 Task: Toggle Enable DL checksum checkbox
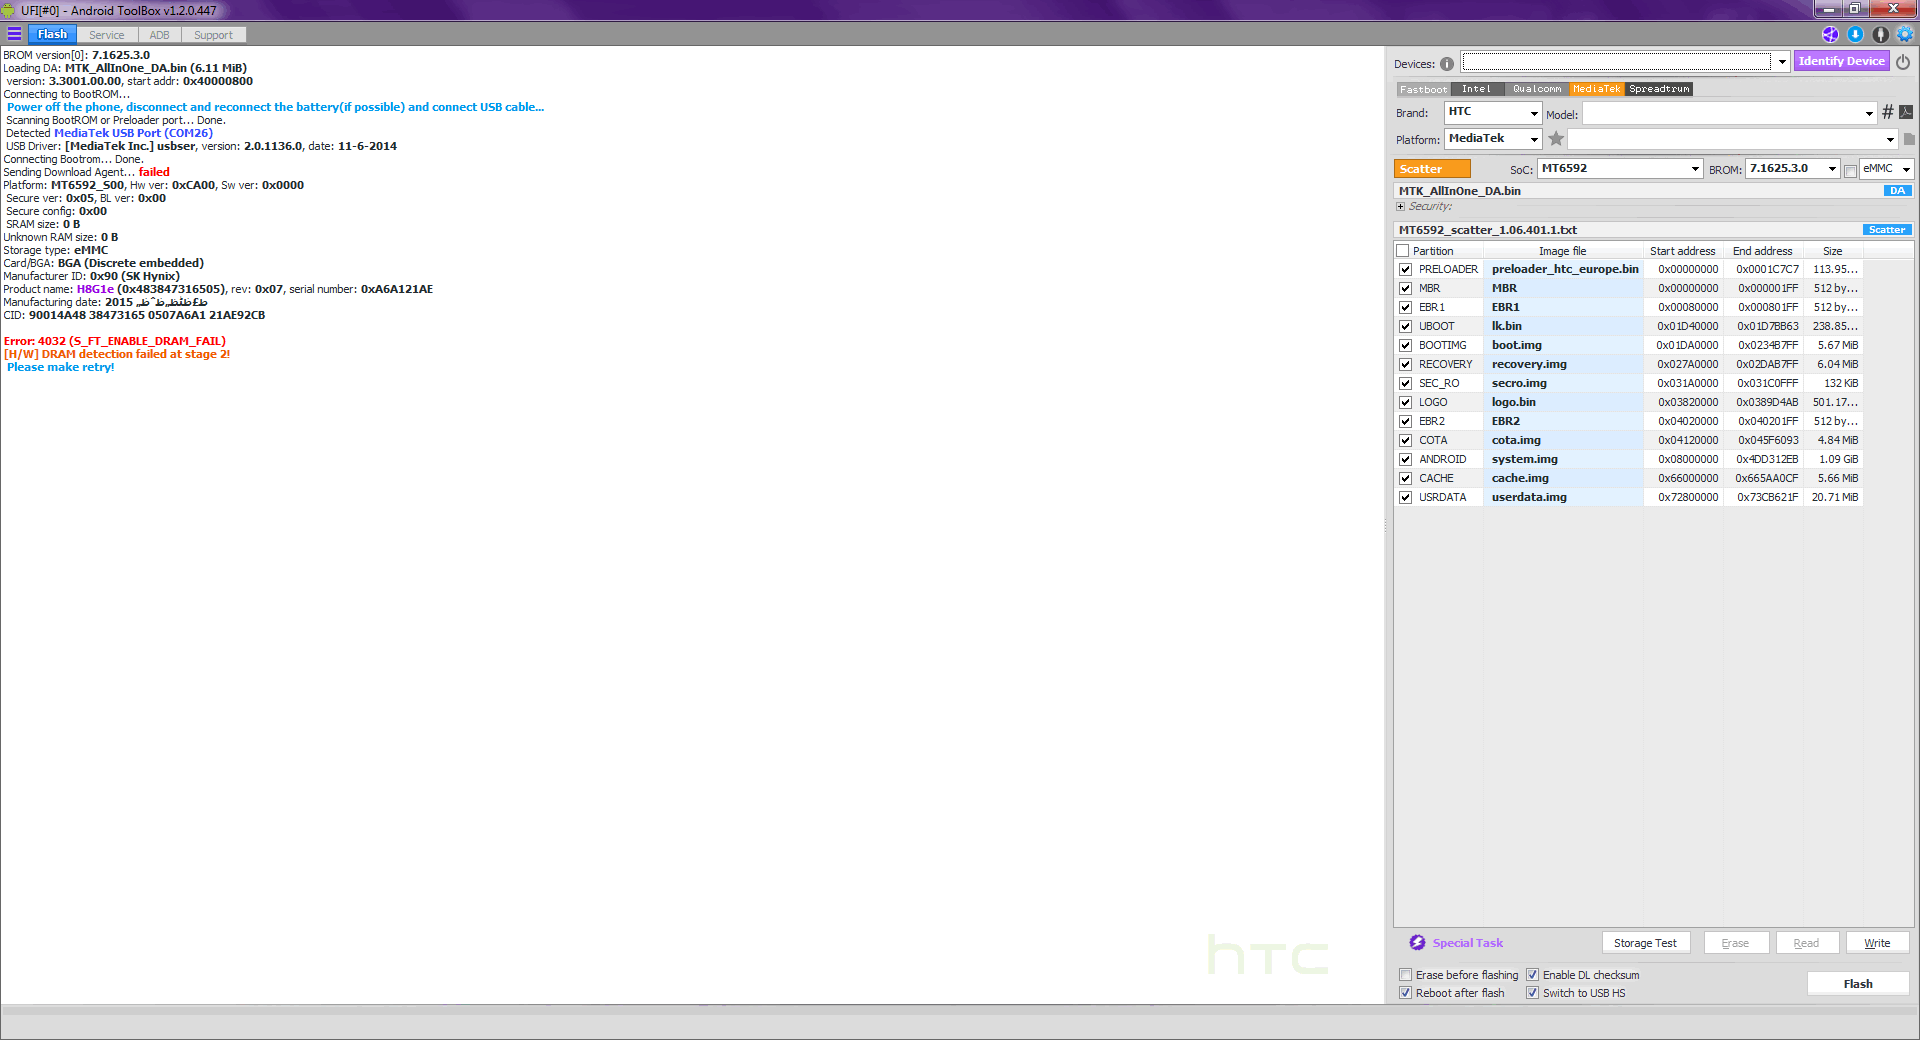[x=1532, y=975]
